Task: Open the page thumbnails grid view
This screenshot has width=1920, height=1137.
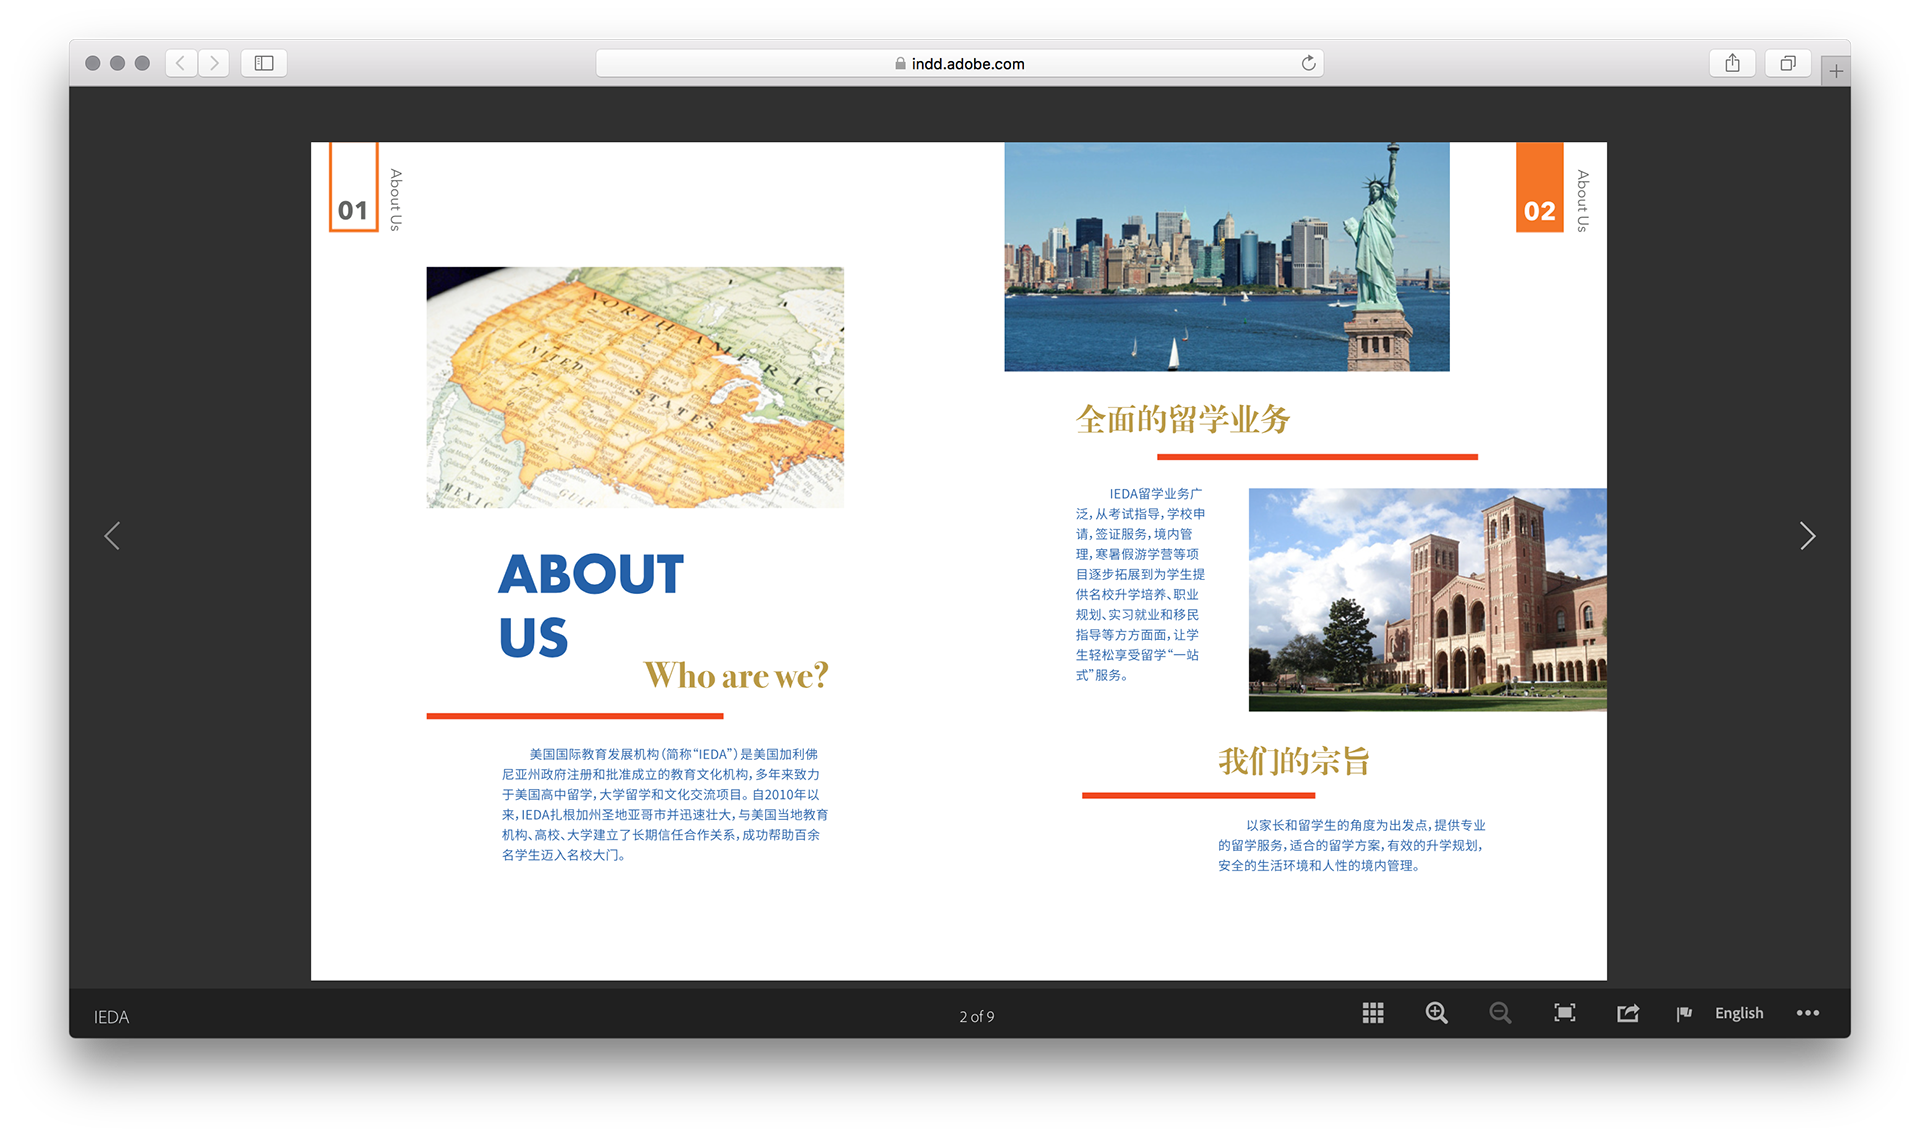Action: click(1373, 1013)
